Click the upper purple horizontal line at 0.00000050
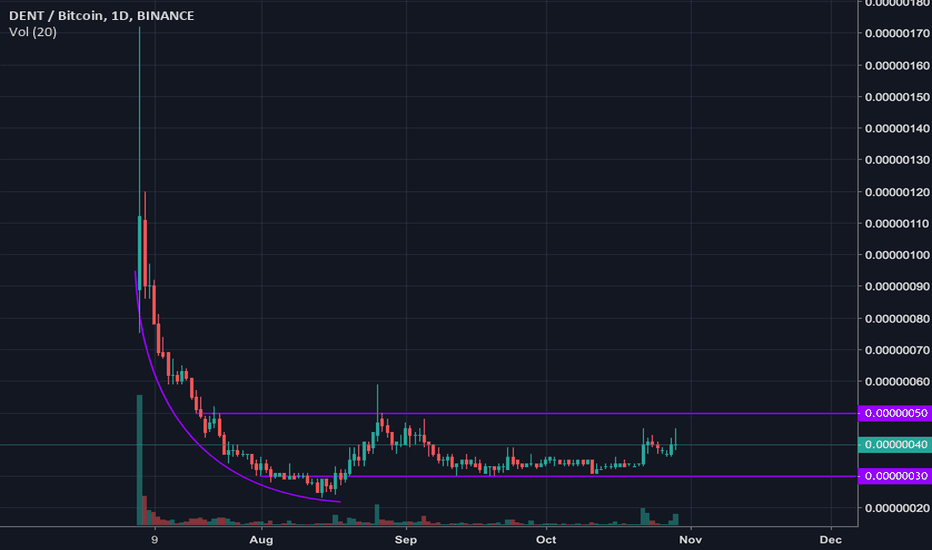 [529, 413]
